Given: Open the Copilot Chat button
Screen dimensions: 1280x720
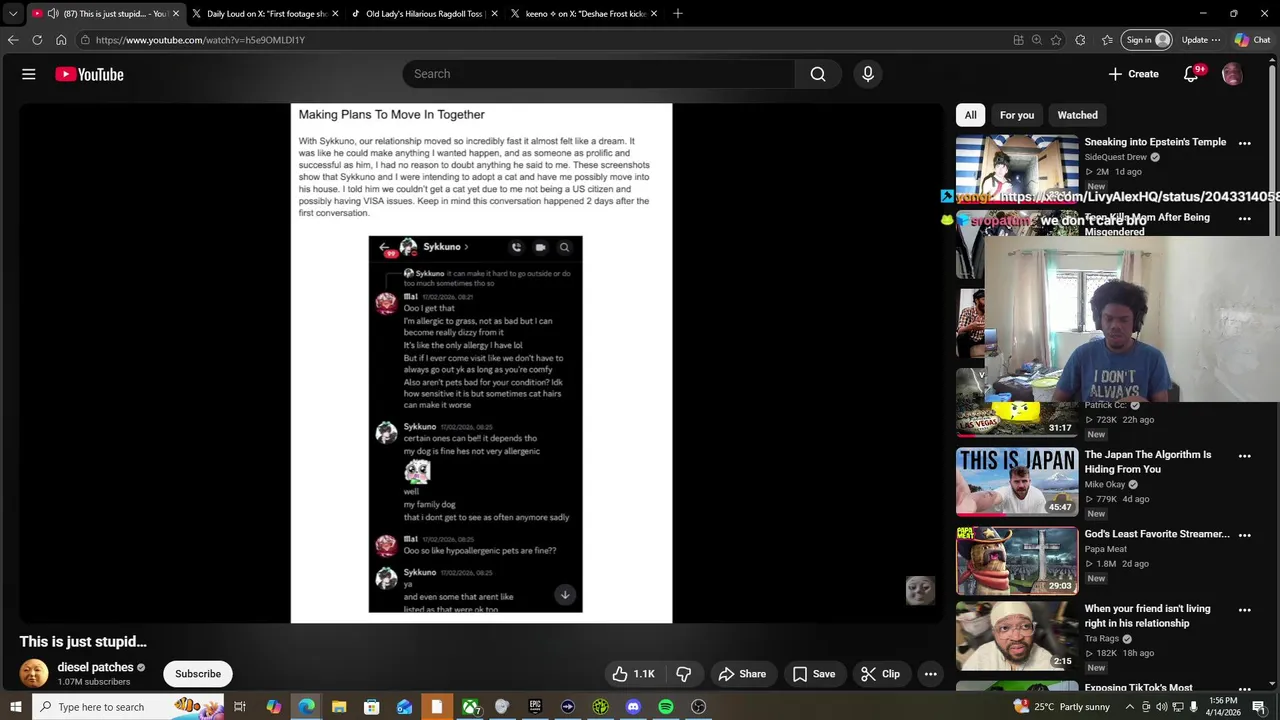Looking at the screenshot, I should [1252, 40].
